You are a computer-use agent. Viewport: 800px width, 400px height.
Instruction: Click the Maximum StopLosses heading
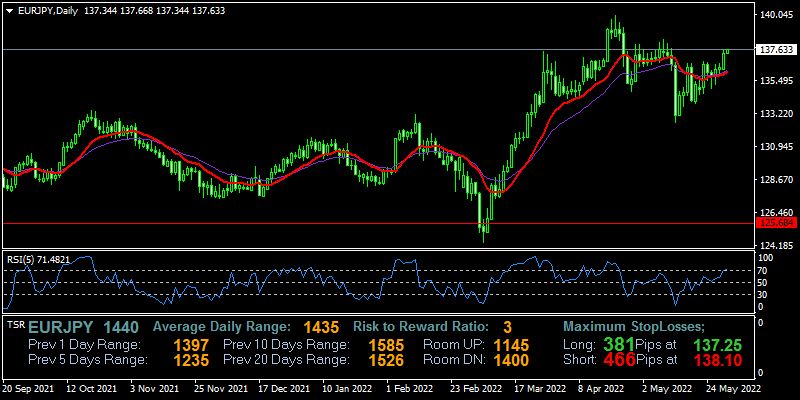click(634, 327)
